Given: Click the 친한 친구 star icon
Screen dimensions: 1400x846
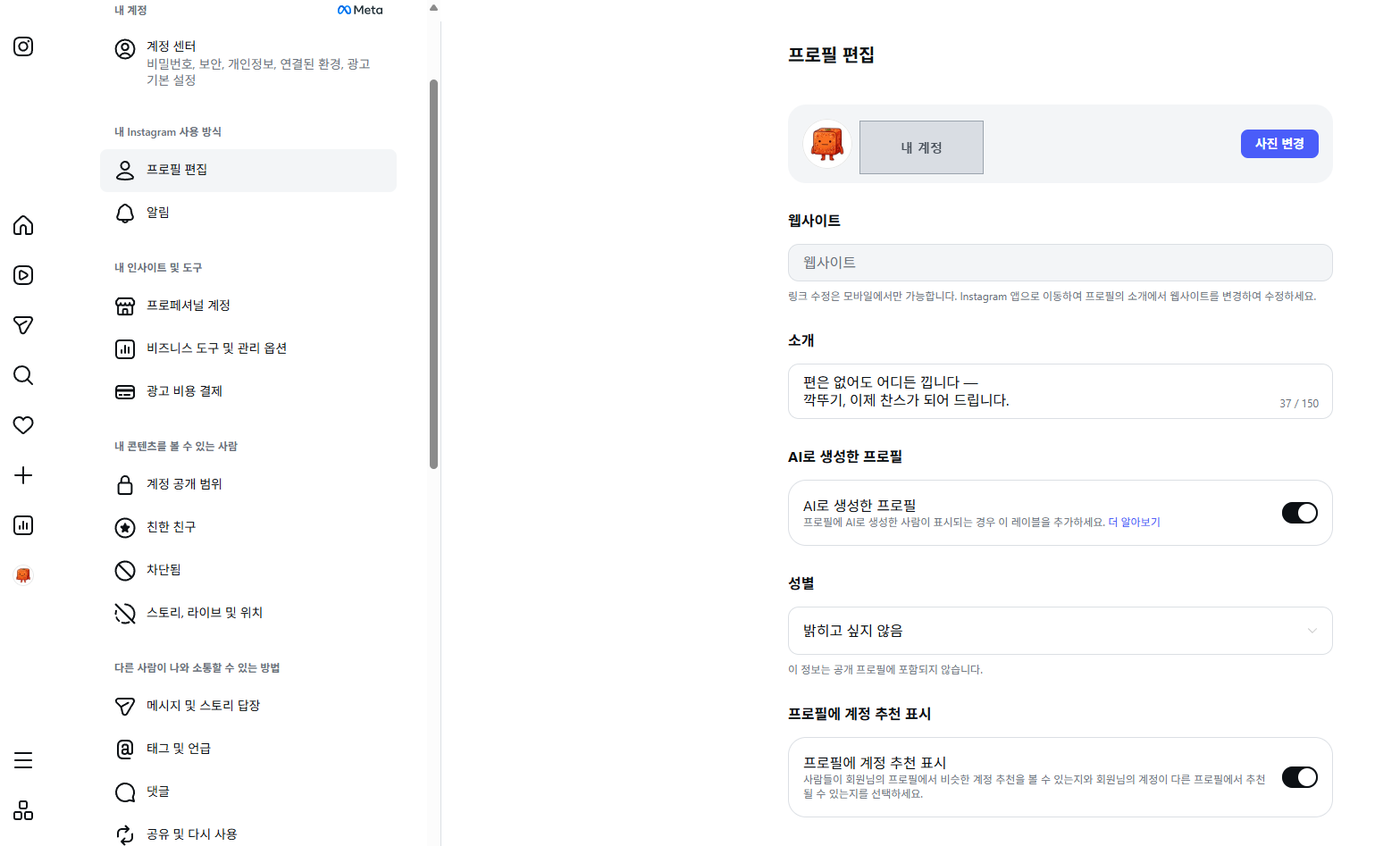Looking at the screenshot, I should click(125, 527).
